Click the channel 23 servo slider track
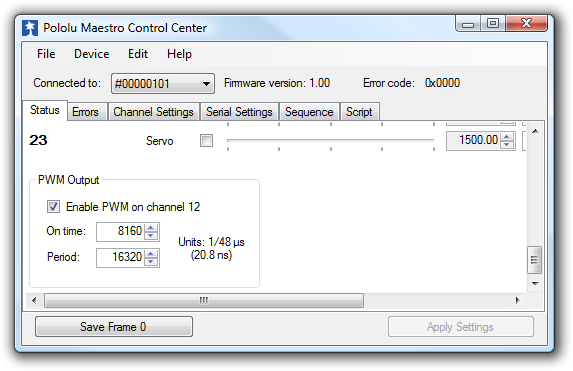The width and height of the screenshot is (573, 371). (x=330, y=140)
